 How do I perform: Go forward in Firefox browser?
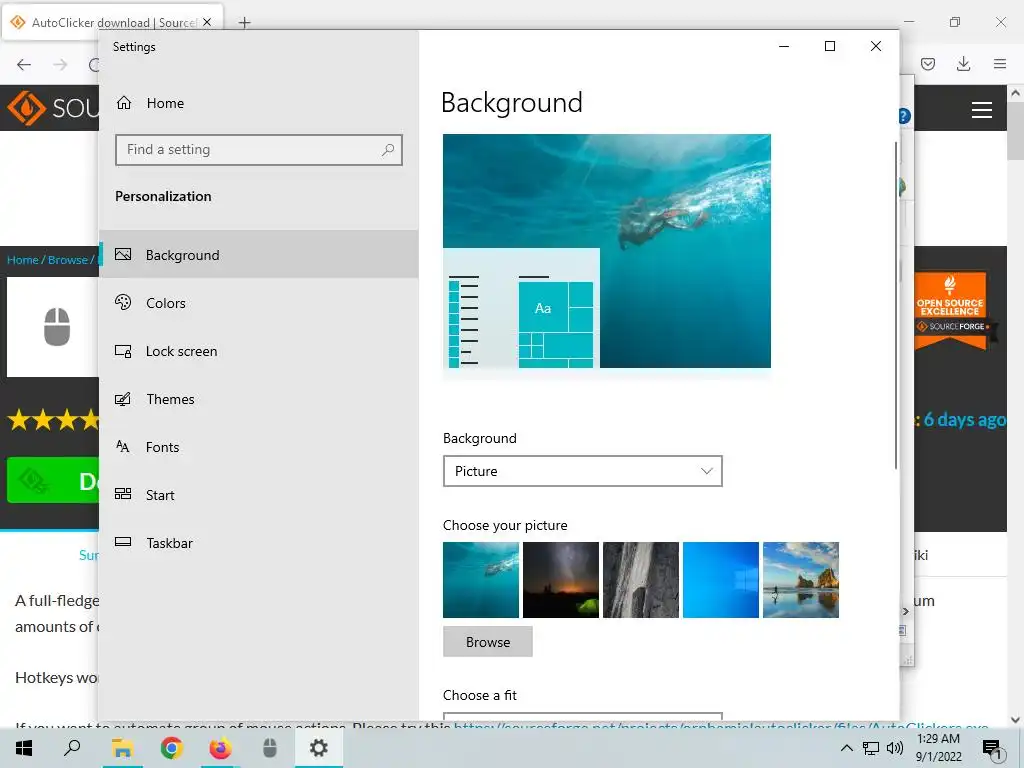(x=60, y=64)
